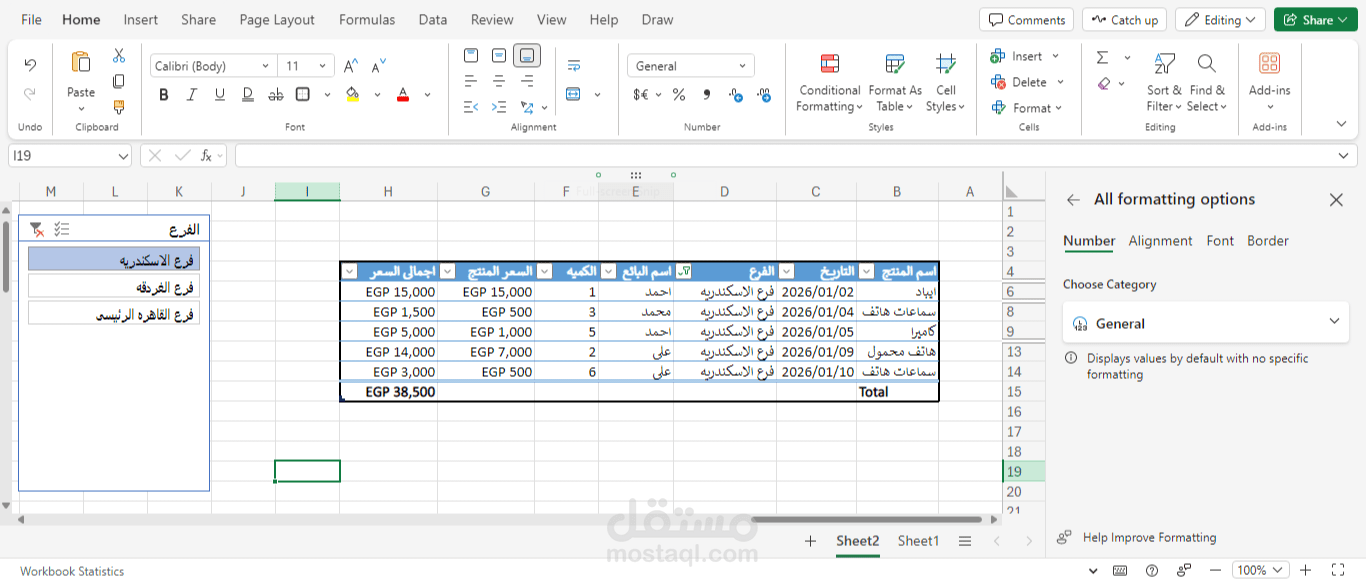The height and width of the screenshot is (579, 1366).
Task: Select فرع الغردقه in the slicer
Action: pos(114,287)
